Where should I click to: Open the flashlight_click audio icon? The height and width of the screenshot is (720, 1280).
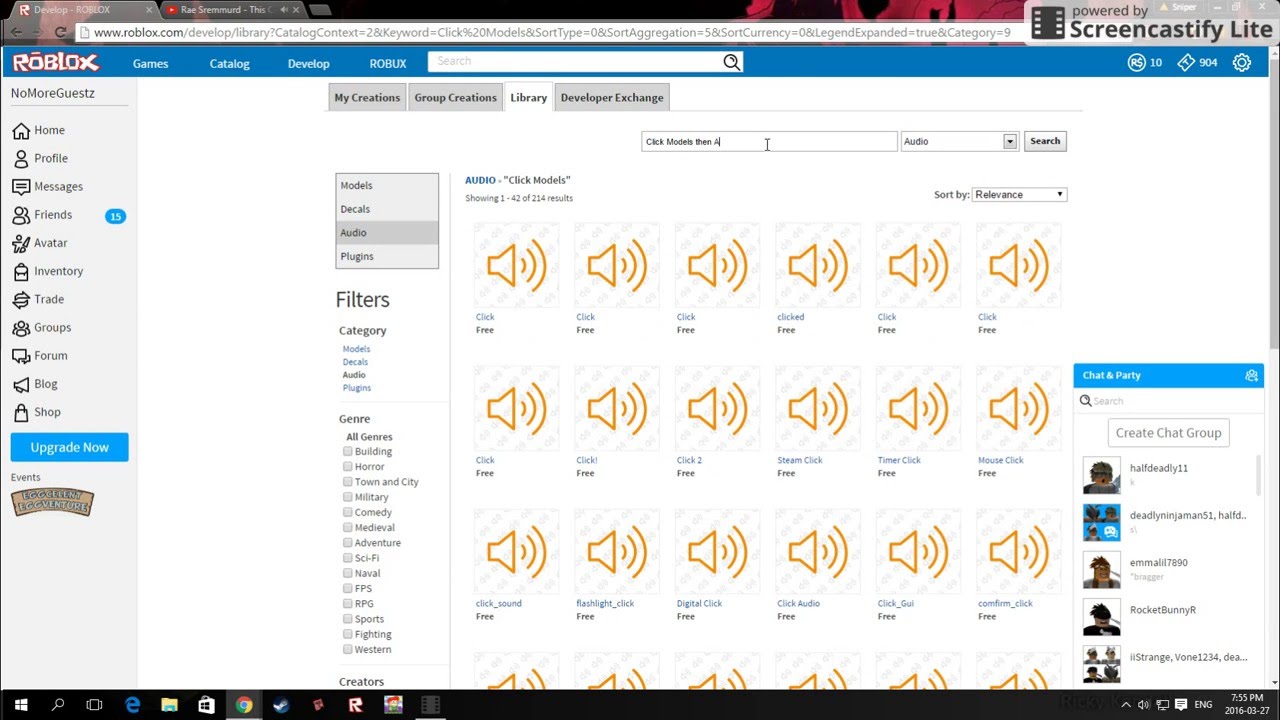click(616, 552)
